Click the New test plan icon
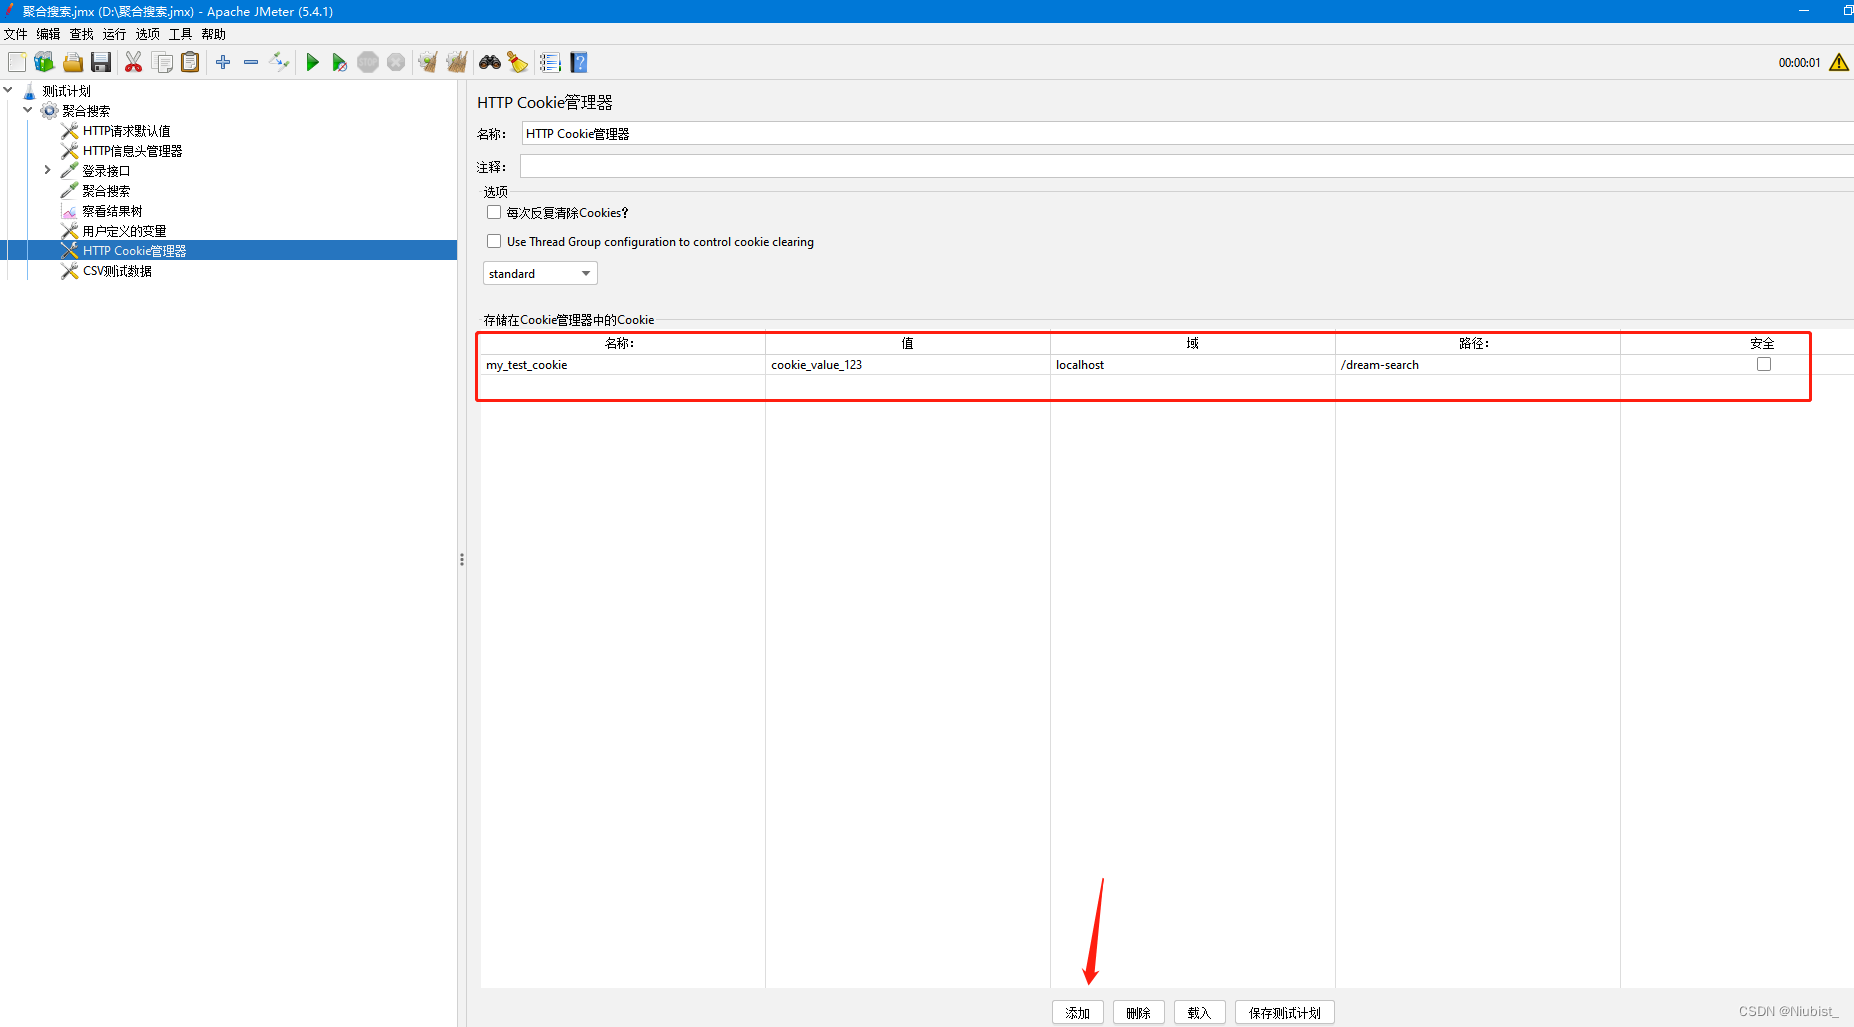 point(17,62)
